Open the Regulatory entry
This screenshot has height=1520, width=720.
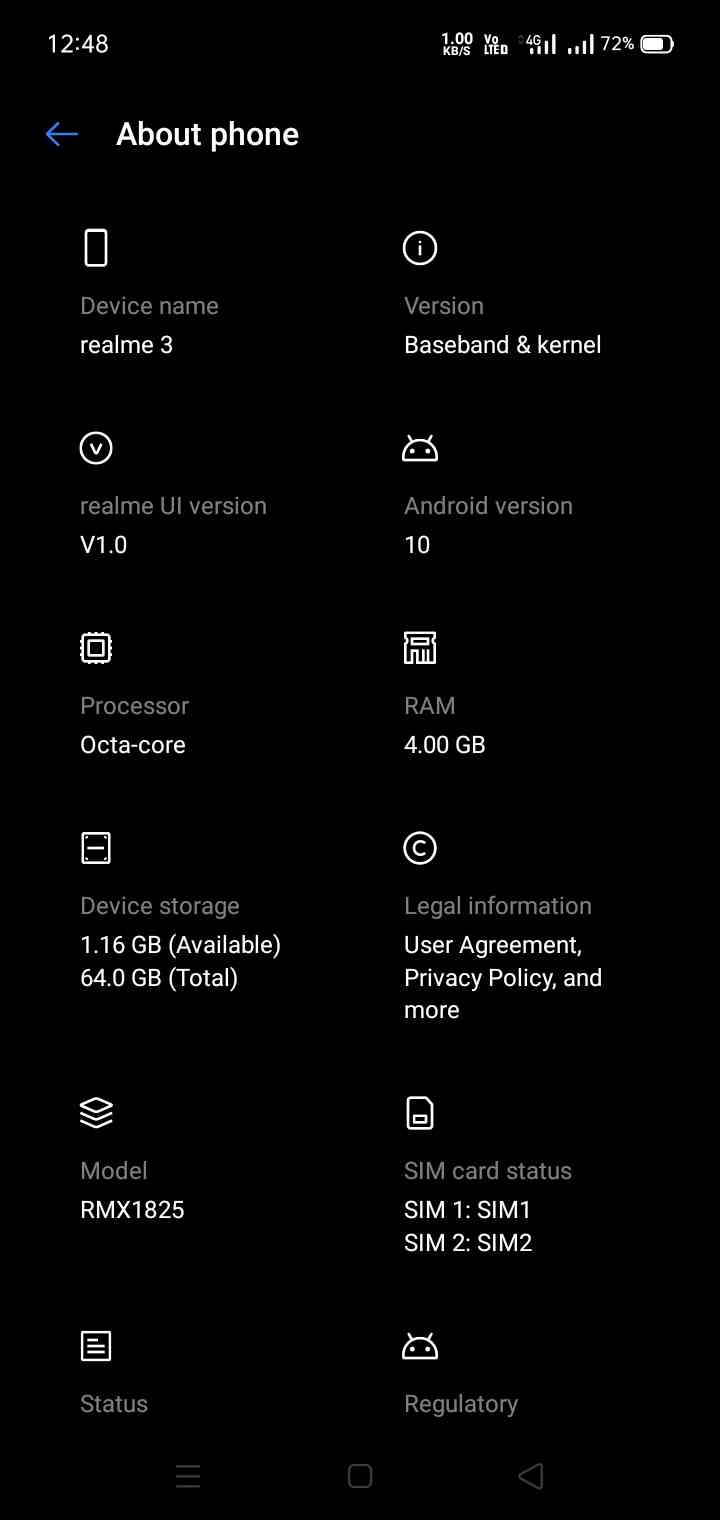coord(461,1404)
